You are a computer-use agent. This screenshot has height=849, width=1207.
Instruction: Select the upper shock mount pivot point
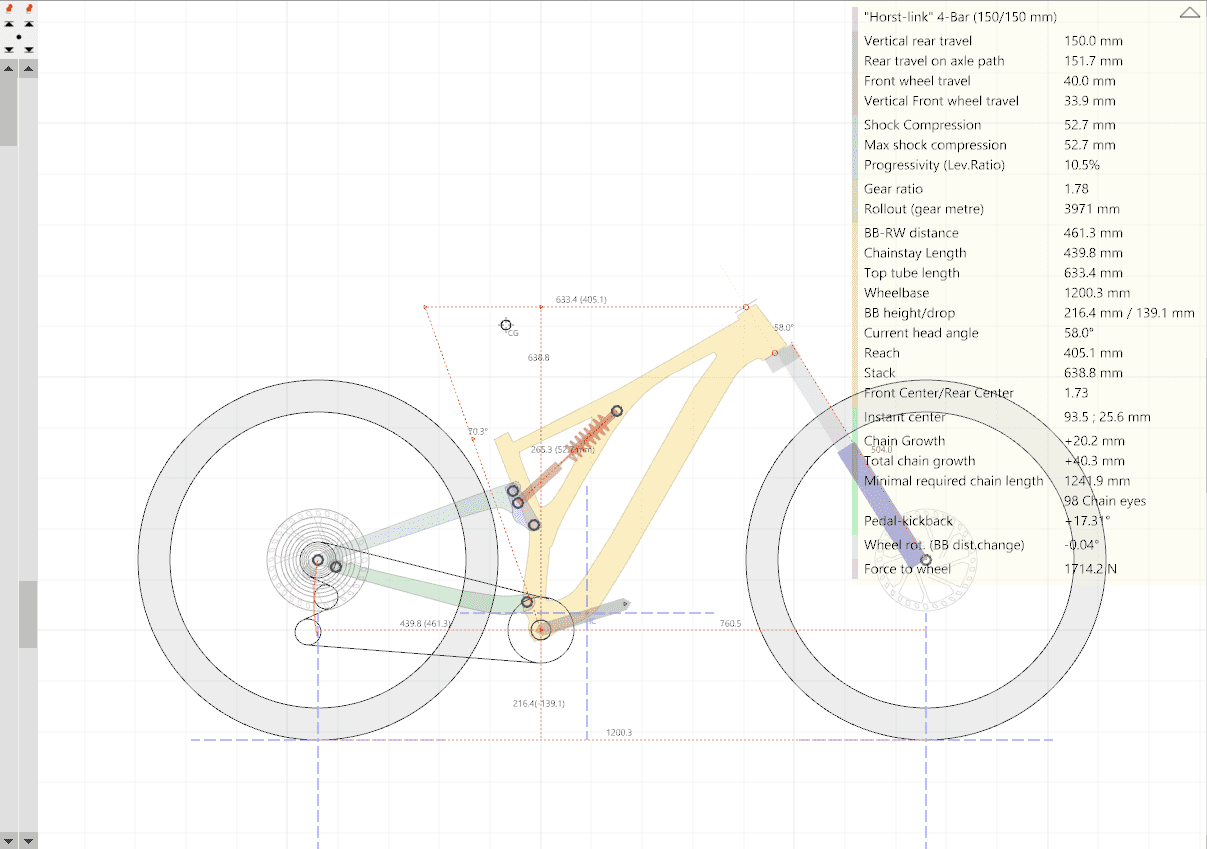pyautogui.click(x=617, y=411)
